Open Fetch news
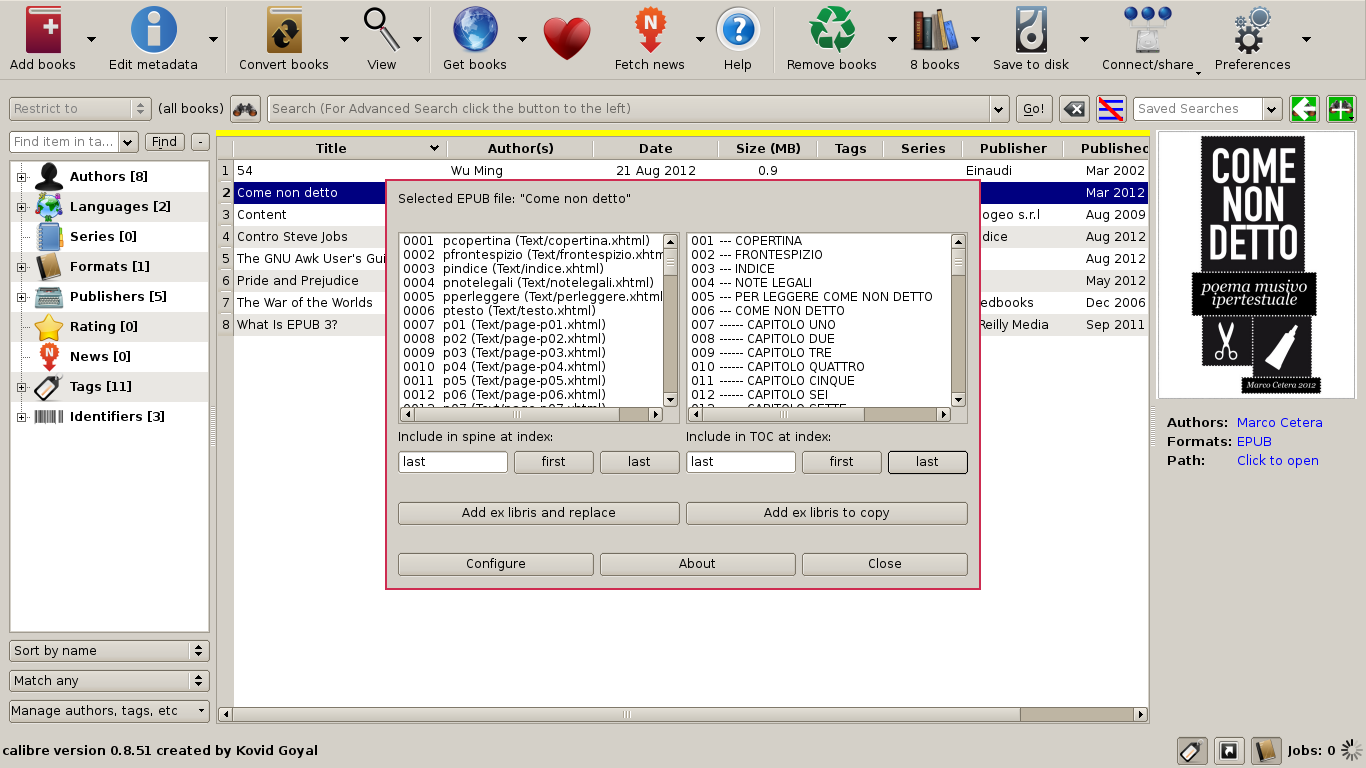 coord(650,30)
